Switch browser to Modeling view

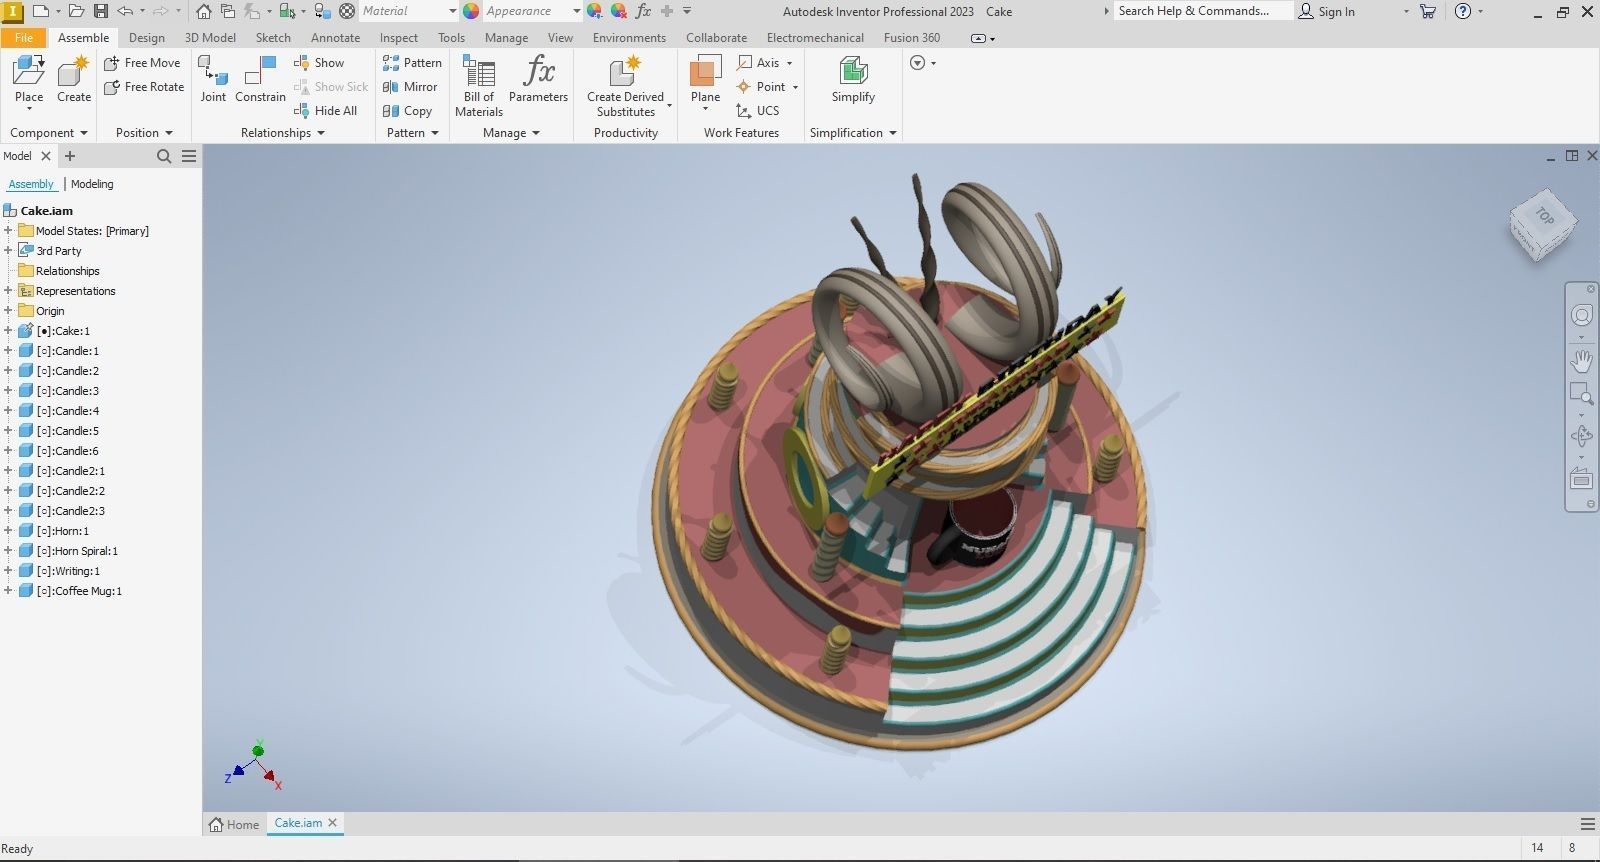pyautogui.click(x=92, y=184)
